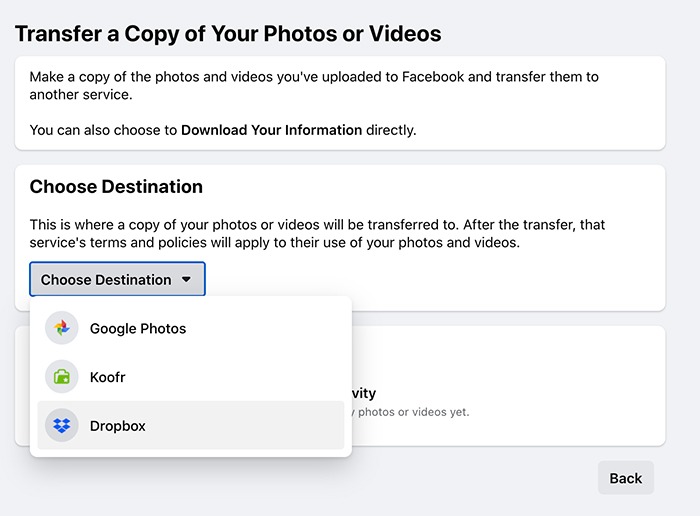Click the Transfer a Copy page heading

(x=228, y=33)
